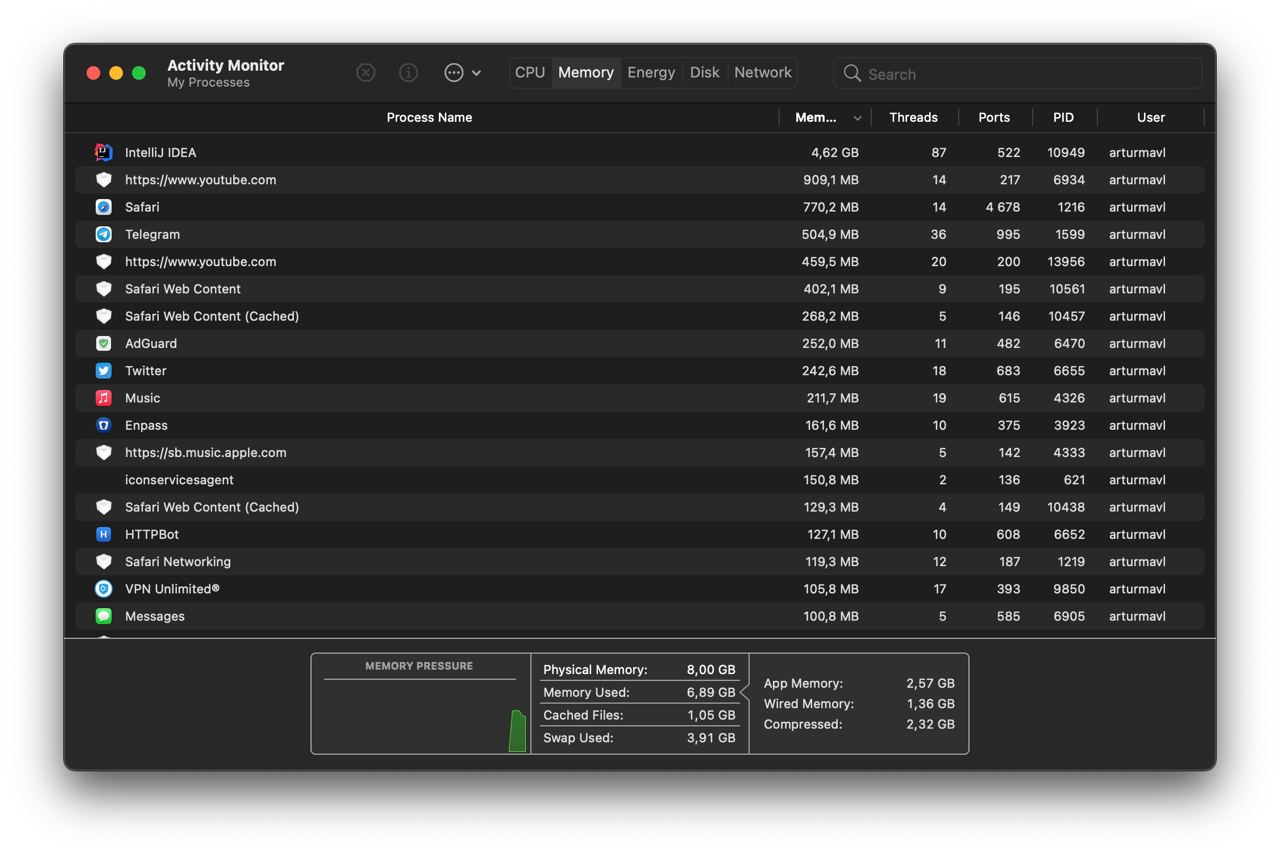1280x855 pixels.
Task: Click the AdGuard process name
Action: point(151,343)
